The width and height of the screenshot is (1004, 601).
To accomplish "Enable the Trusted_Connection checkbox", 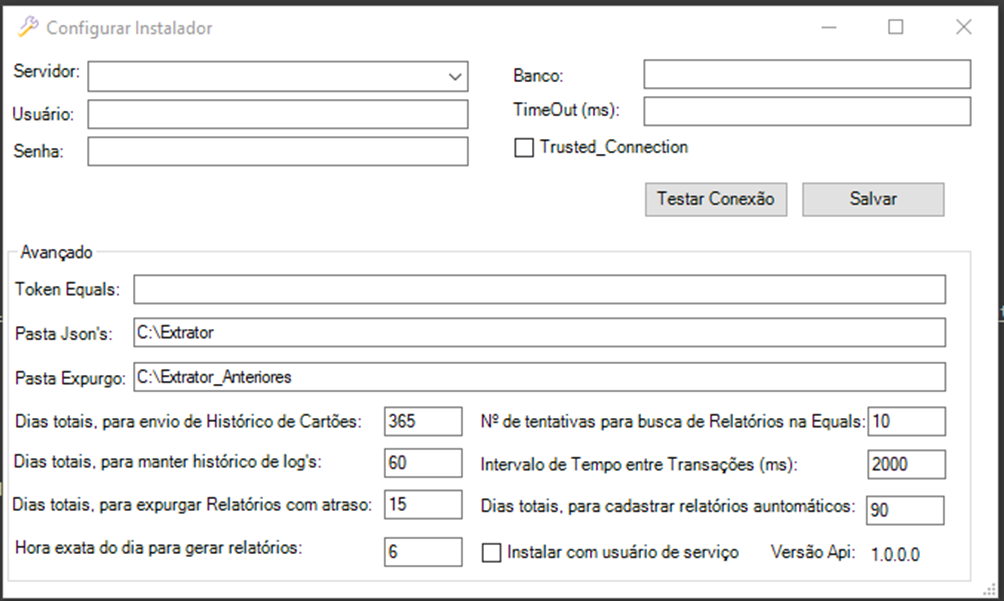I will pyautogui.click(x=524, y=148).
